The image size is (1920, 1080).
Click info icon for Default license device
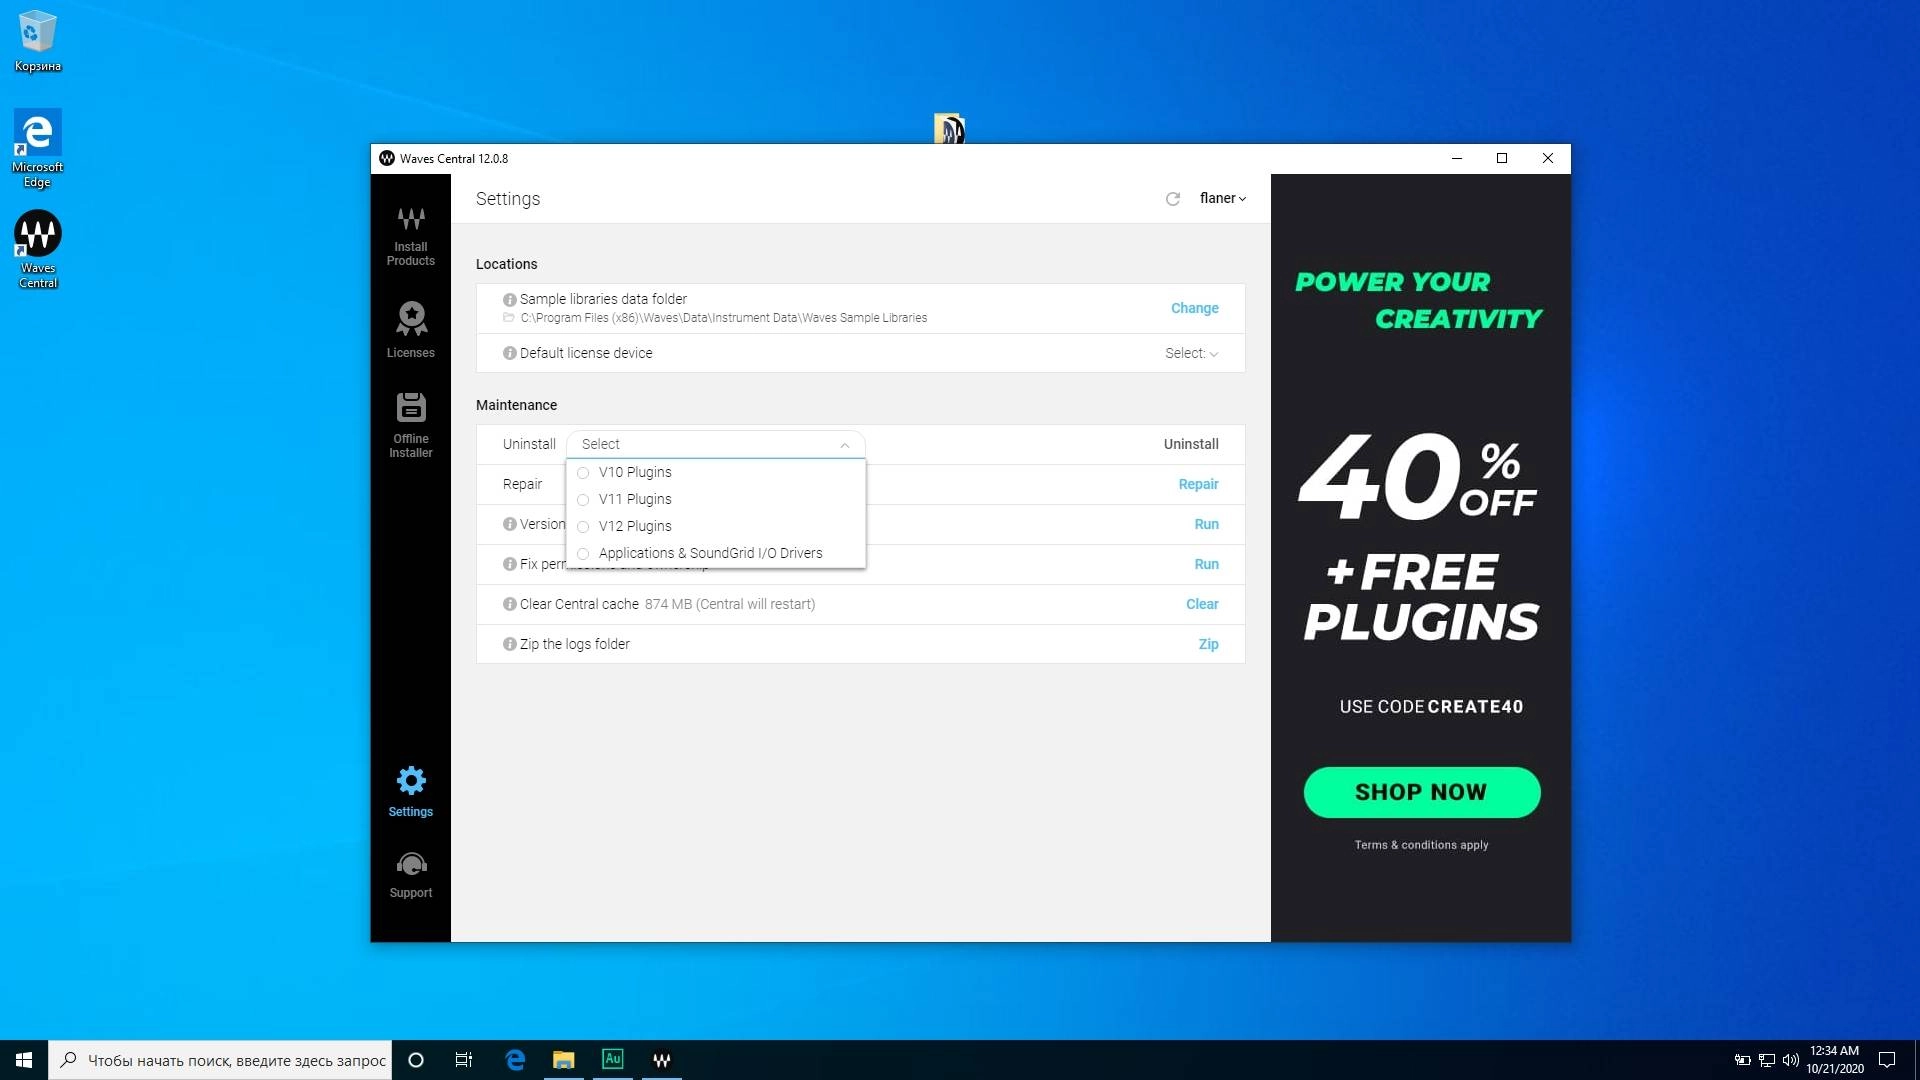509,353
